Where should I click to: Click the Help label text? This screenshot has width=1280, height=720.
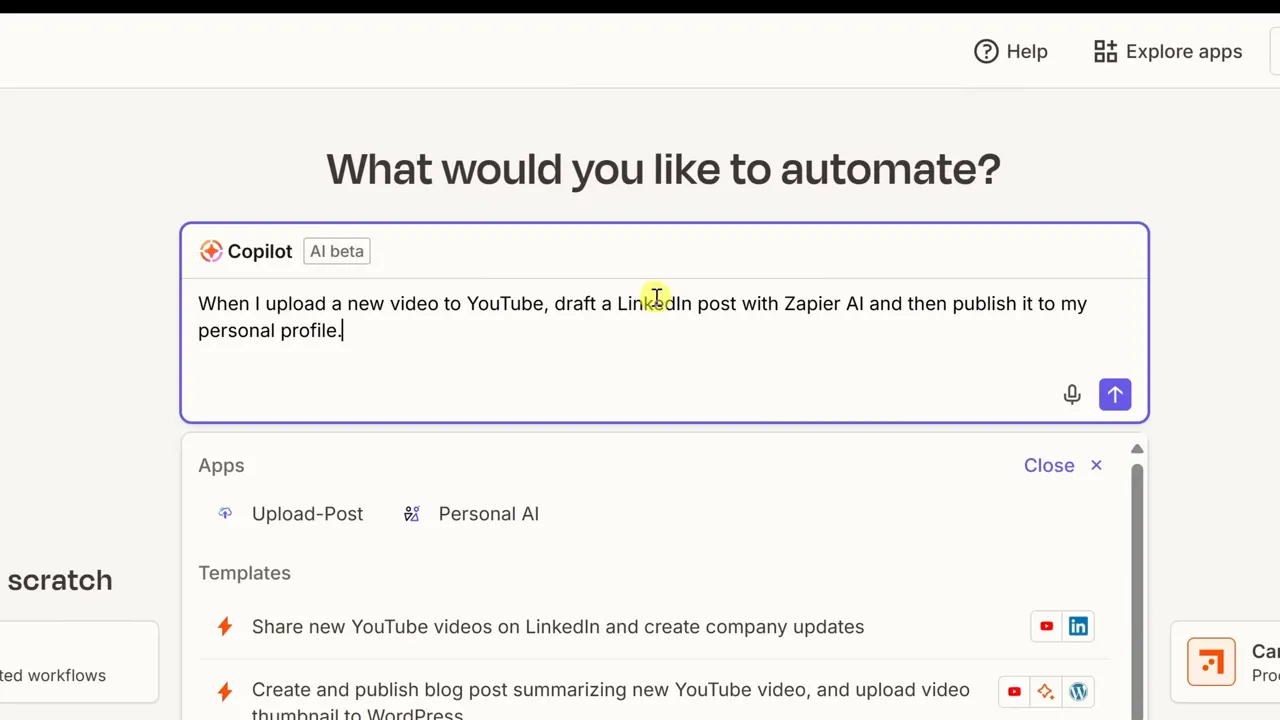[1027, 52]
